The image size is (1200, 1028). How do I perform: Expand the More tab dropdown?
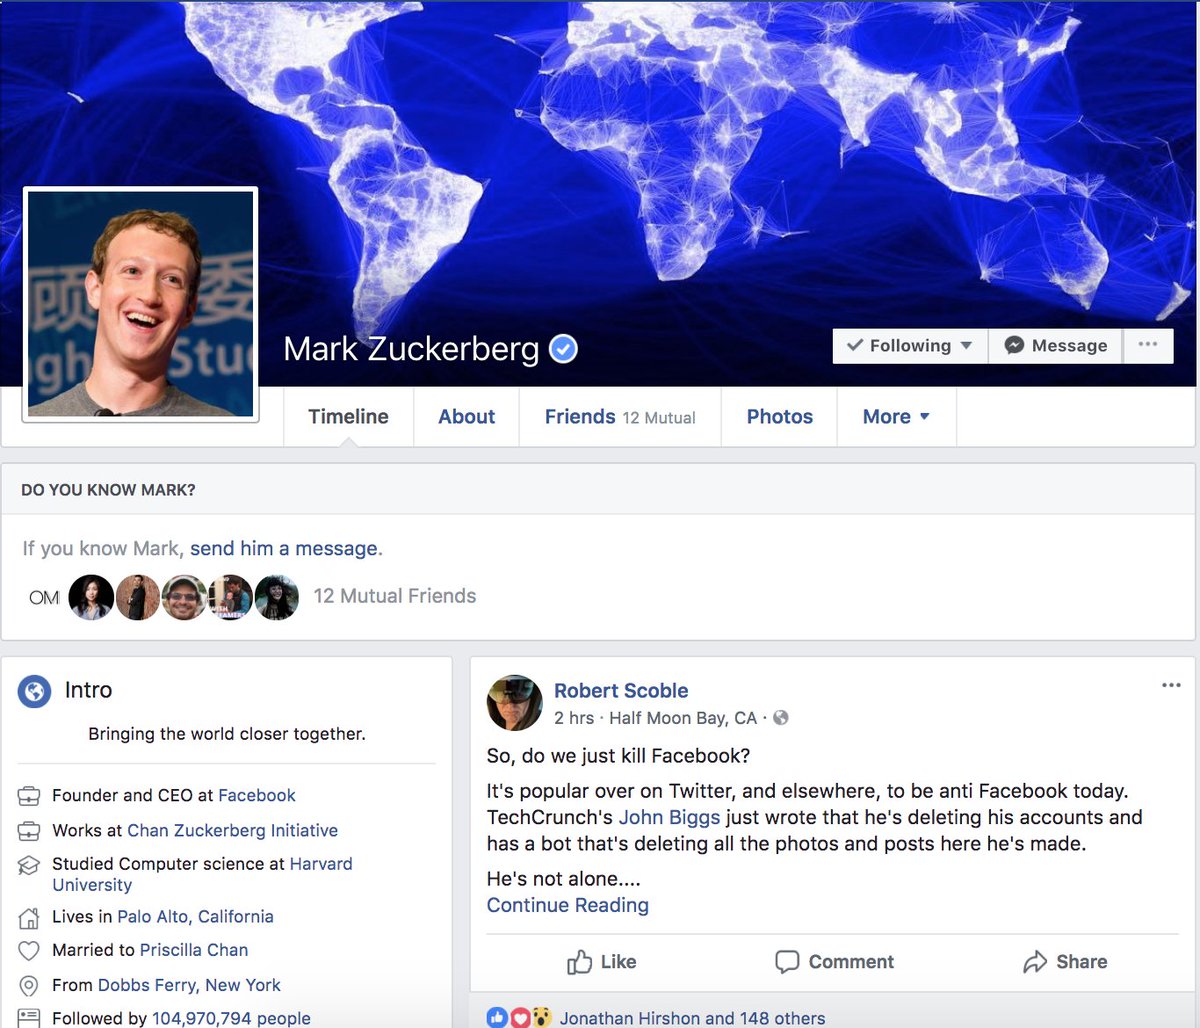896,417
